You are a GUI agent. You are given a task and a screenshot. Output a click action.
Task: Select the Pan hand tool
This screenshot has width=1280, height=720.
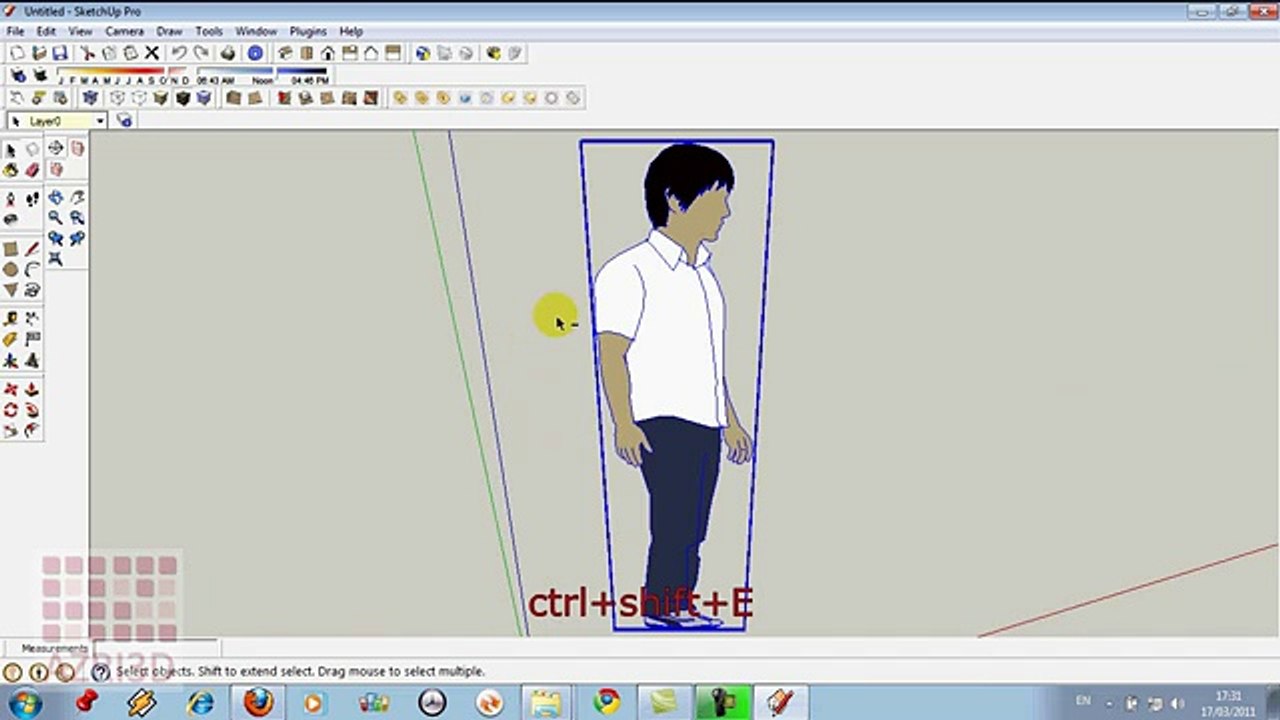77,198
